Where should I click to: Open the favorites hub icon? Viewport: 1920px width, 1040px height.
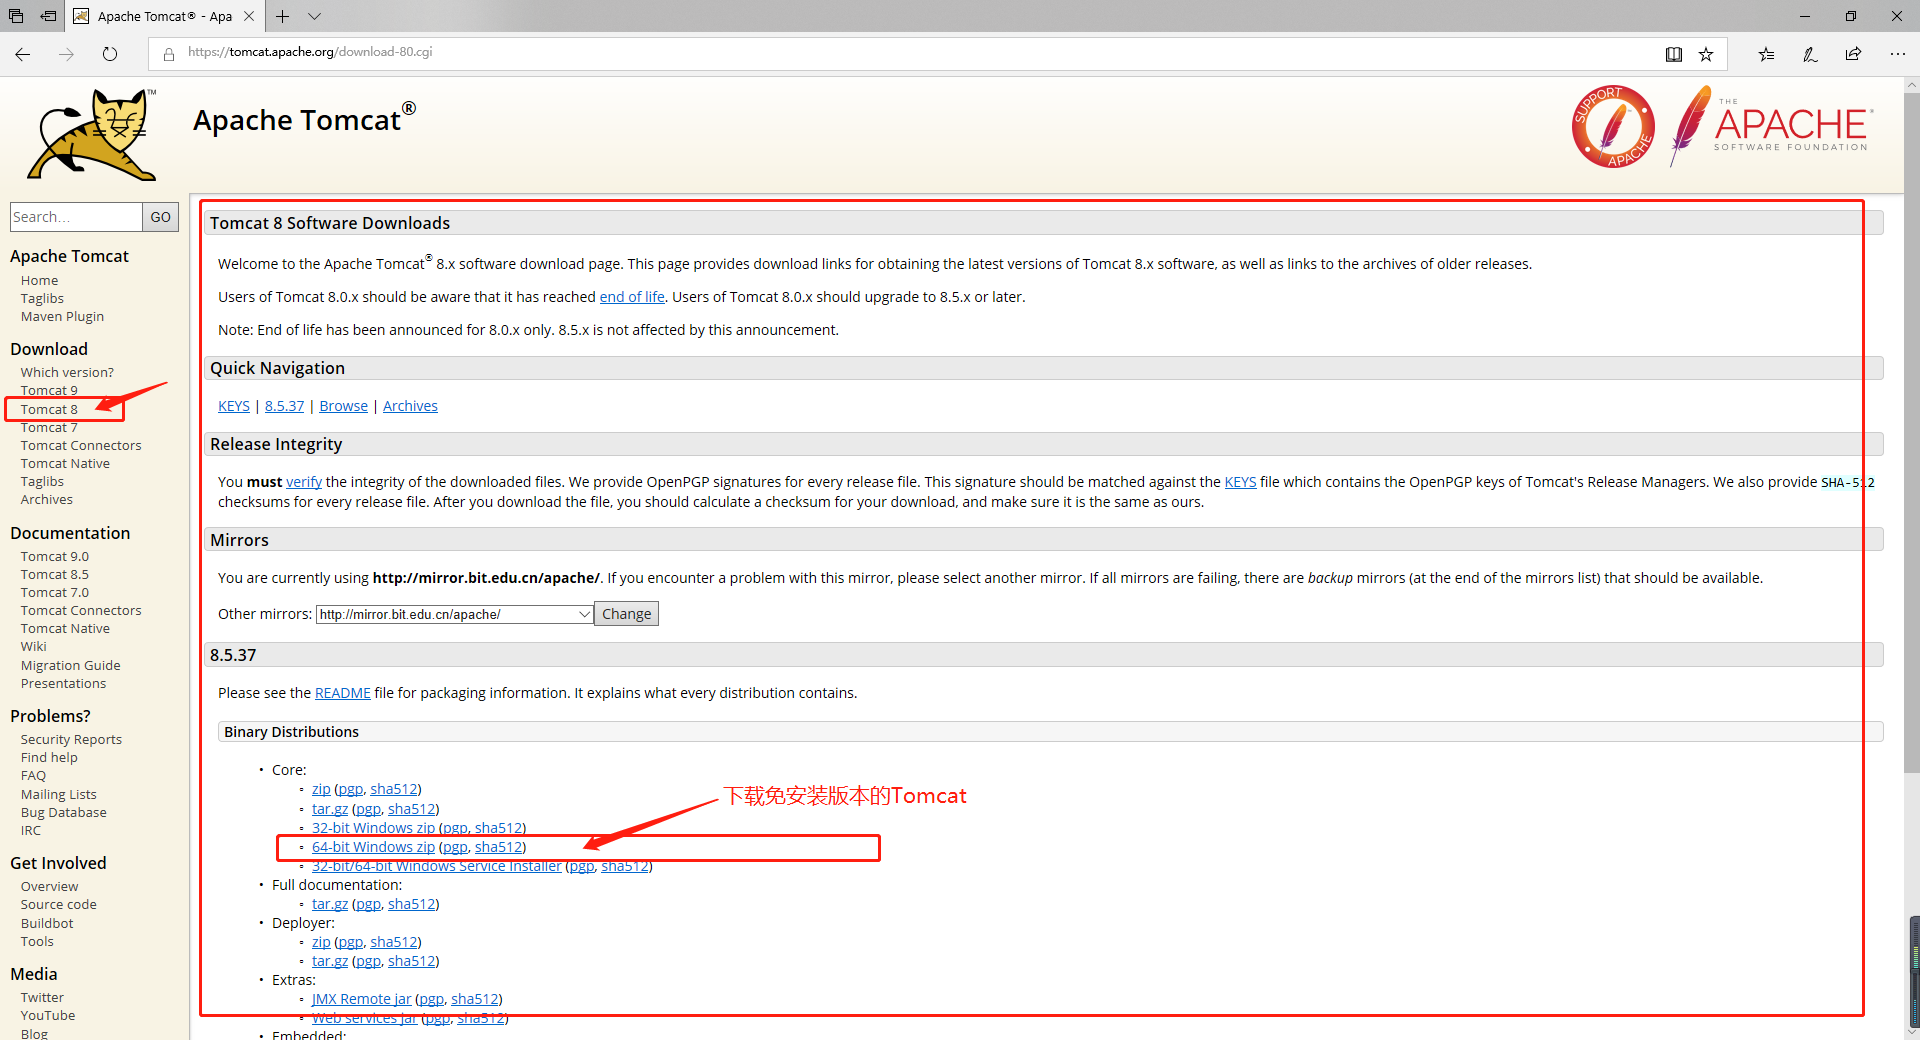(x=1767, y=54)
